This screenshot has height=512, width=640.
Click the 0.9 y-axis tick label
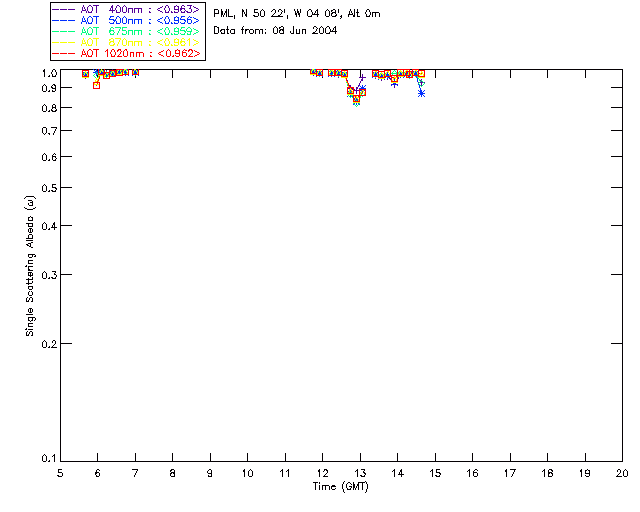(49, 88)
